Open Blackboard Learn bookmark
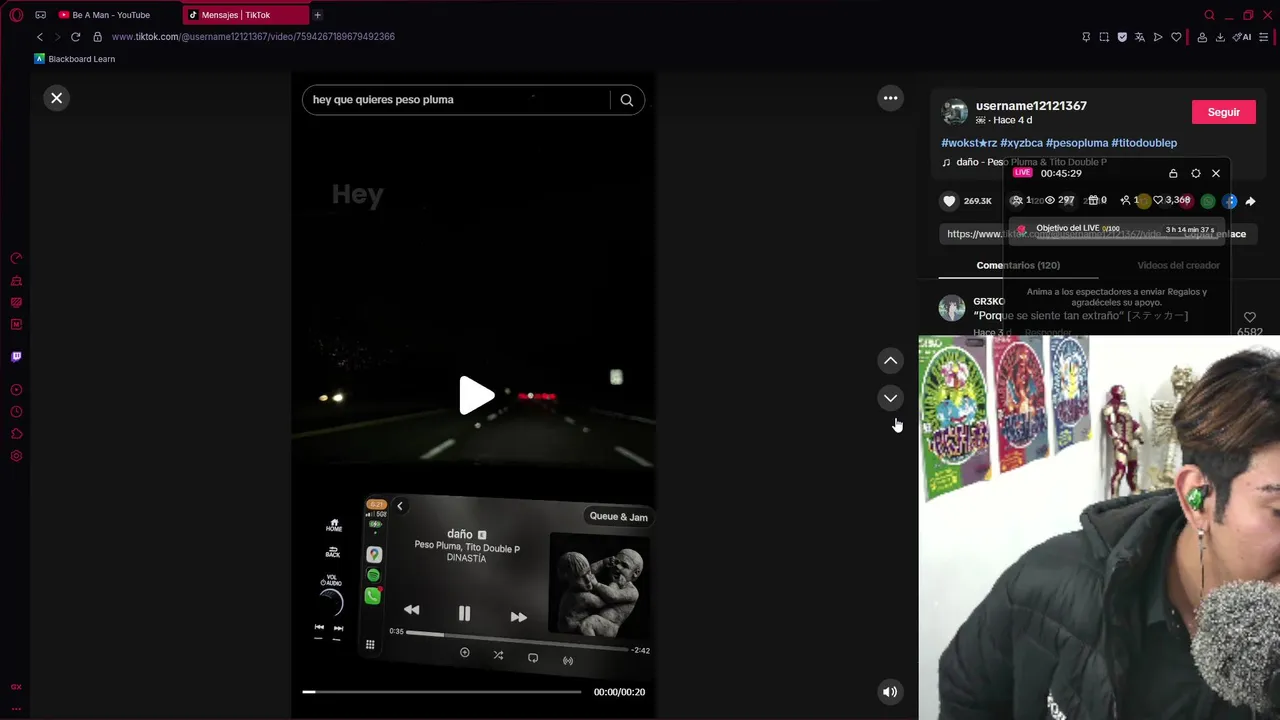Image resolution: width=1280 pixels, height=720 pixels. (75, 59)
